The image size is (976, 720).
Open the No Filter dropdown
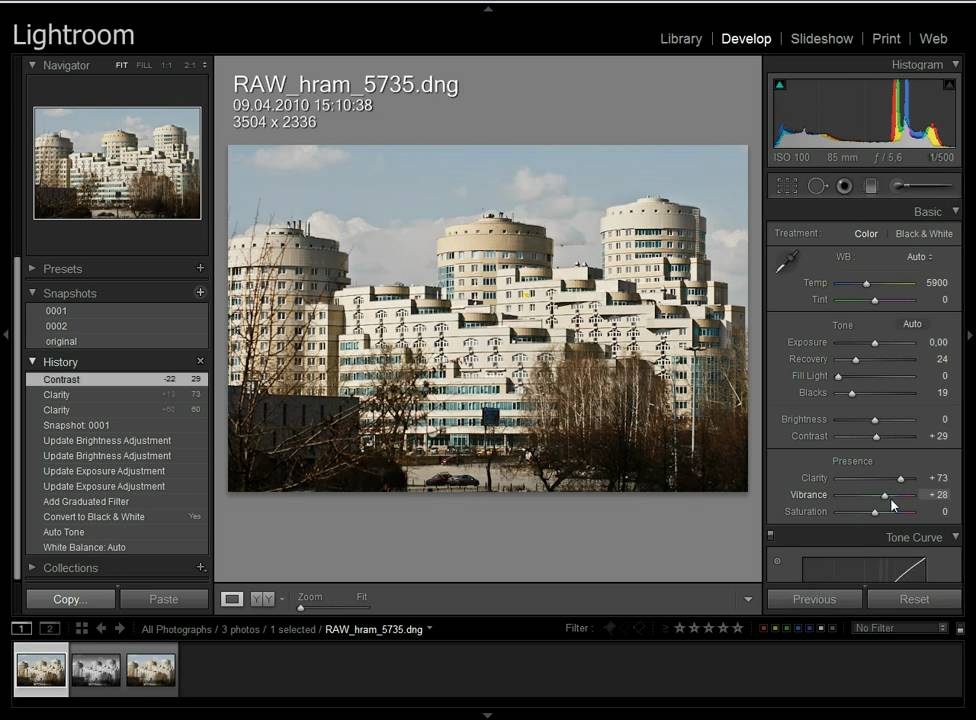pyautogui.click(x=900, y=628)
